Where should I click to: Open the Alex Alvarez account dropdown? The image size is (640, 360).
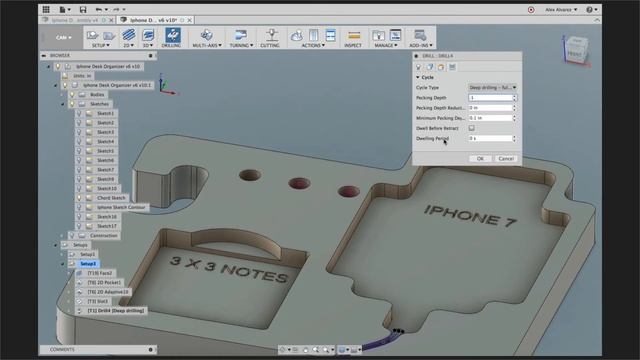click(561, 9)
